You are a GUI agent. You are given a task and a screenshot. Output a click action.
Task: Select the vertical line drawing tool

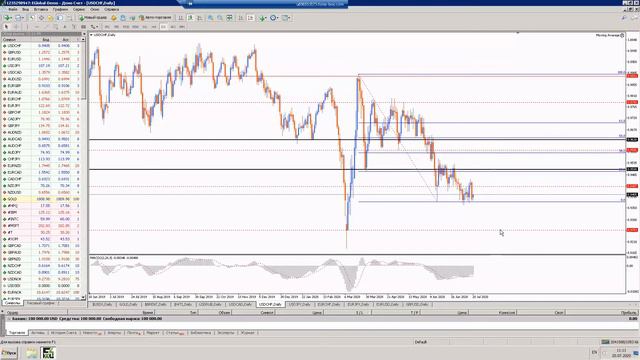coord(27,27)
